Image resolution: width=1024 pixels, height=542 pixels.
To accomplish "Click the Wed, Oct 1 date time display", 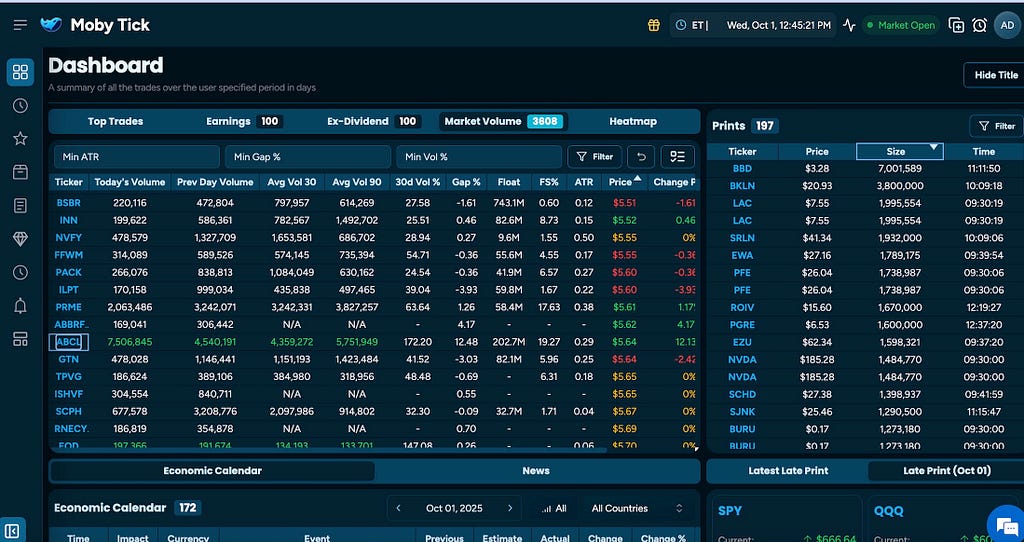I will [x=778, y=25].
